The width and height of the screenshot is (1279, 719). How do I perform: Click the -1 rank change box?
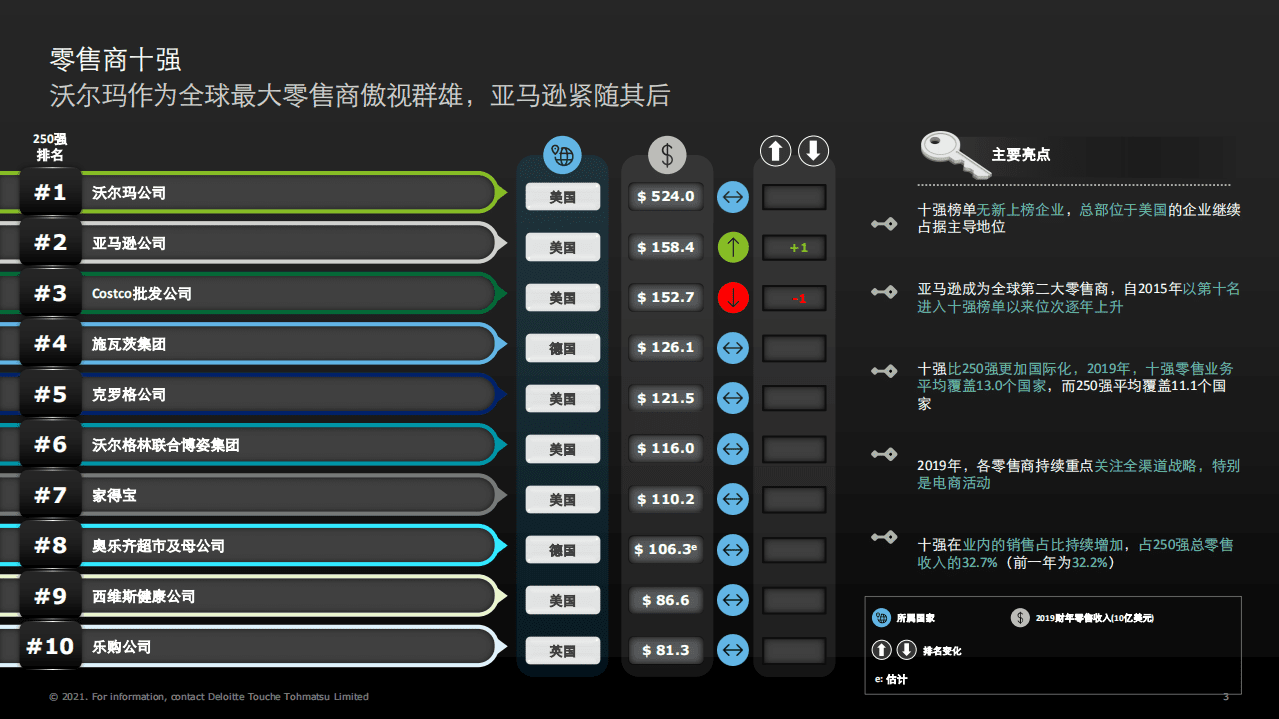point(795,298)
